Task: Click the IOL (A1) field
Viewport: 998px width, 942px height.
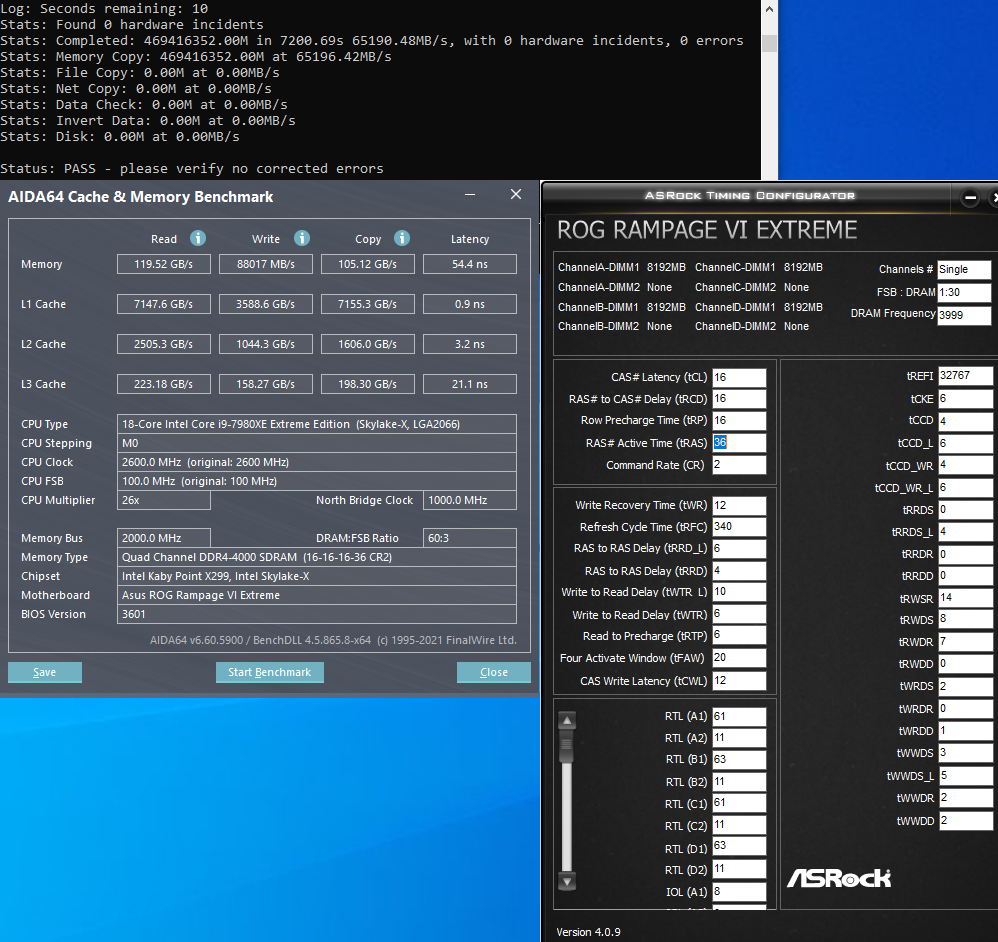Action: click(x=739, y=892)
